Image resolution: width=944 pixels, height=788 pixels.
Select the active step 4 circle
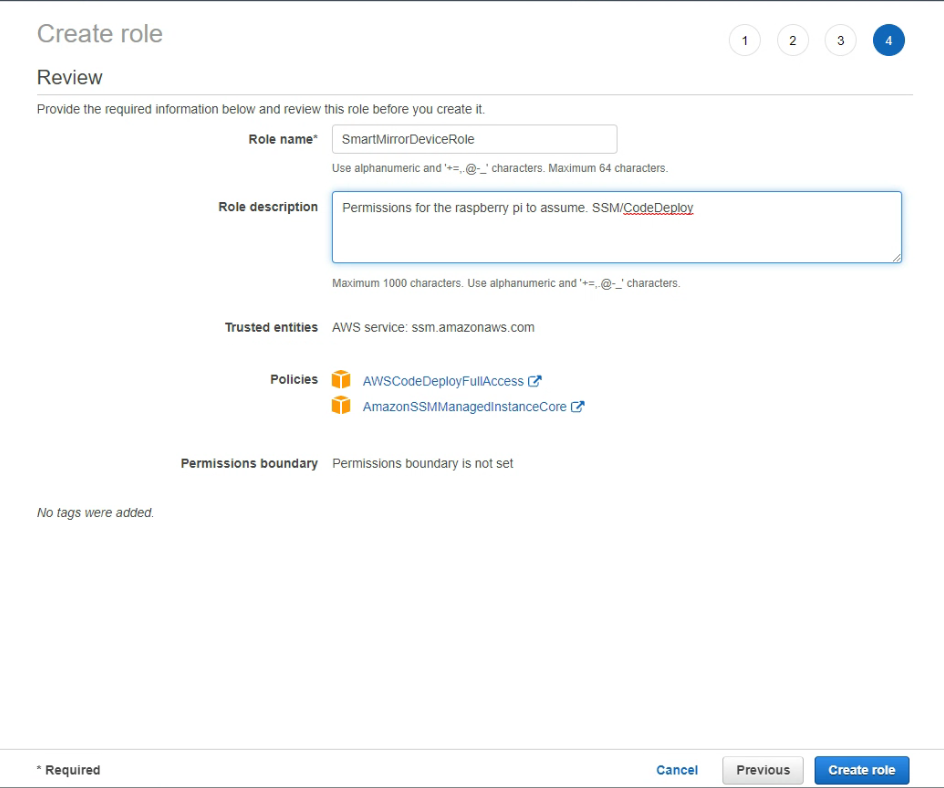pyautogui.click(x=889, y=40)
